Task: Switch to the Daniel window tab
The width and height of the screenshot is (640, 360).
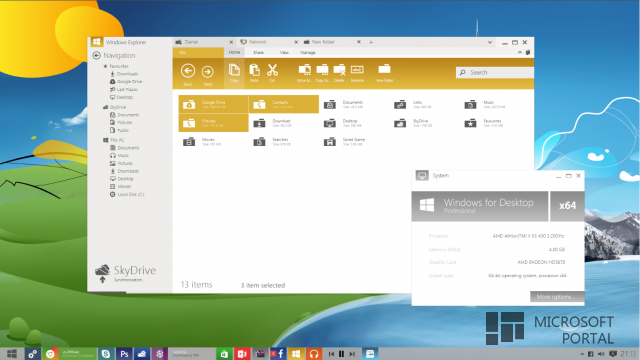Action: point(204,42)
